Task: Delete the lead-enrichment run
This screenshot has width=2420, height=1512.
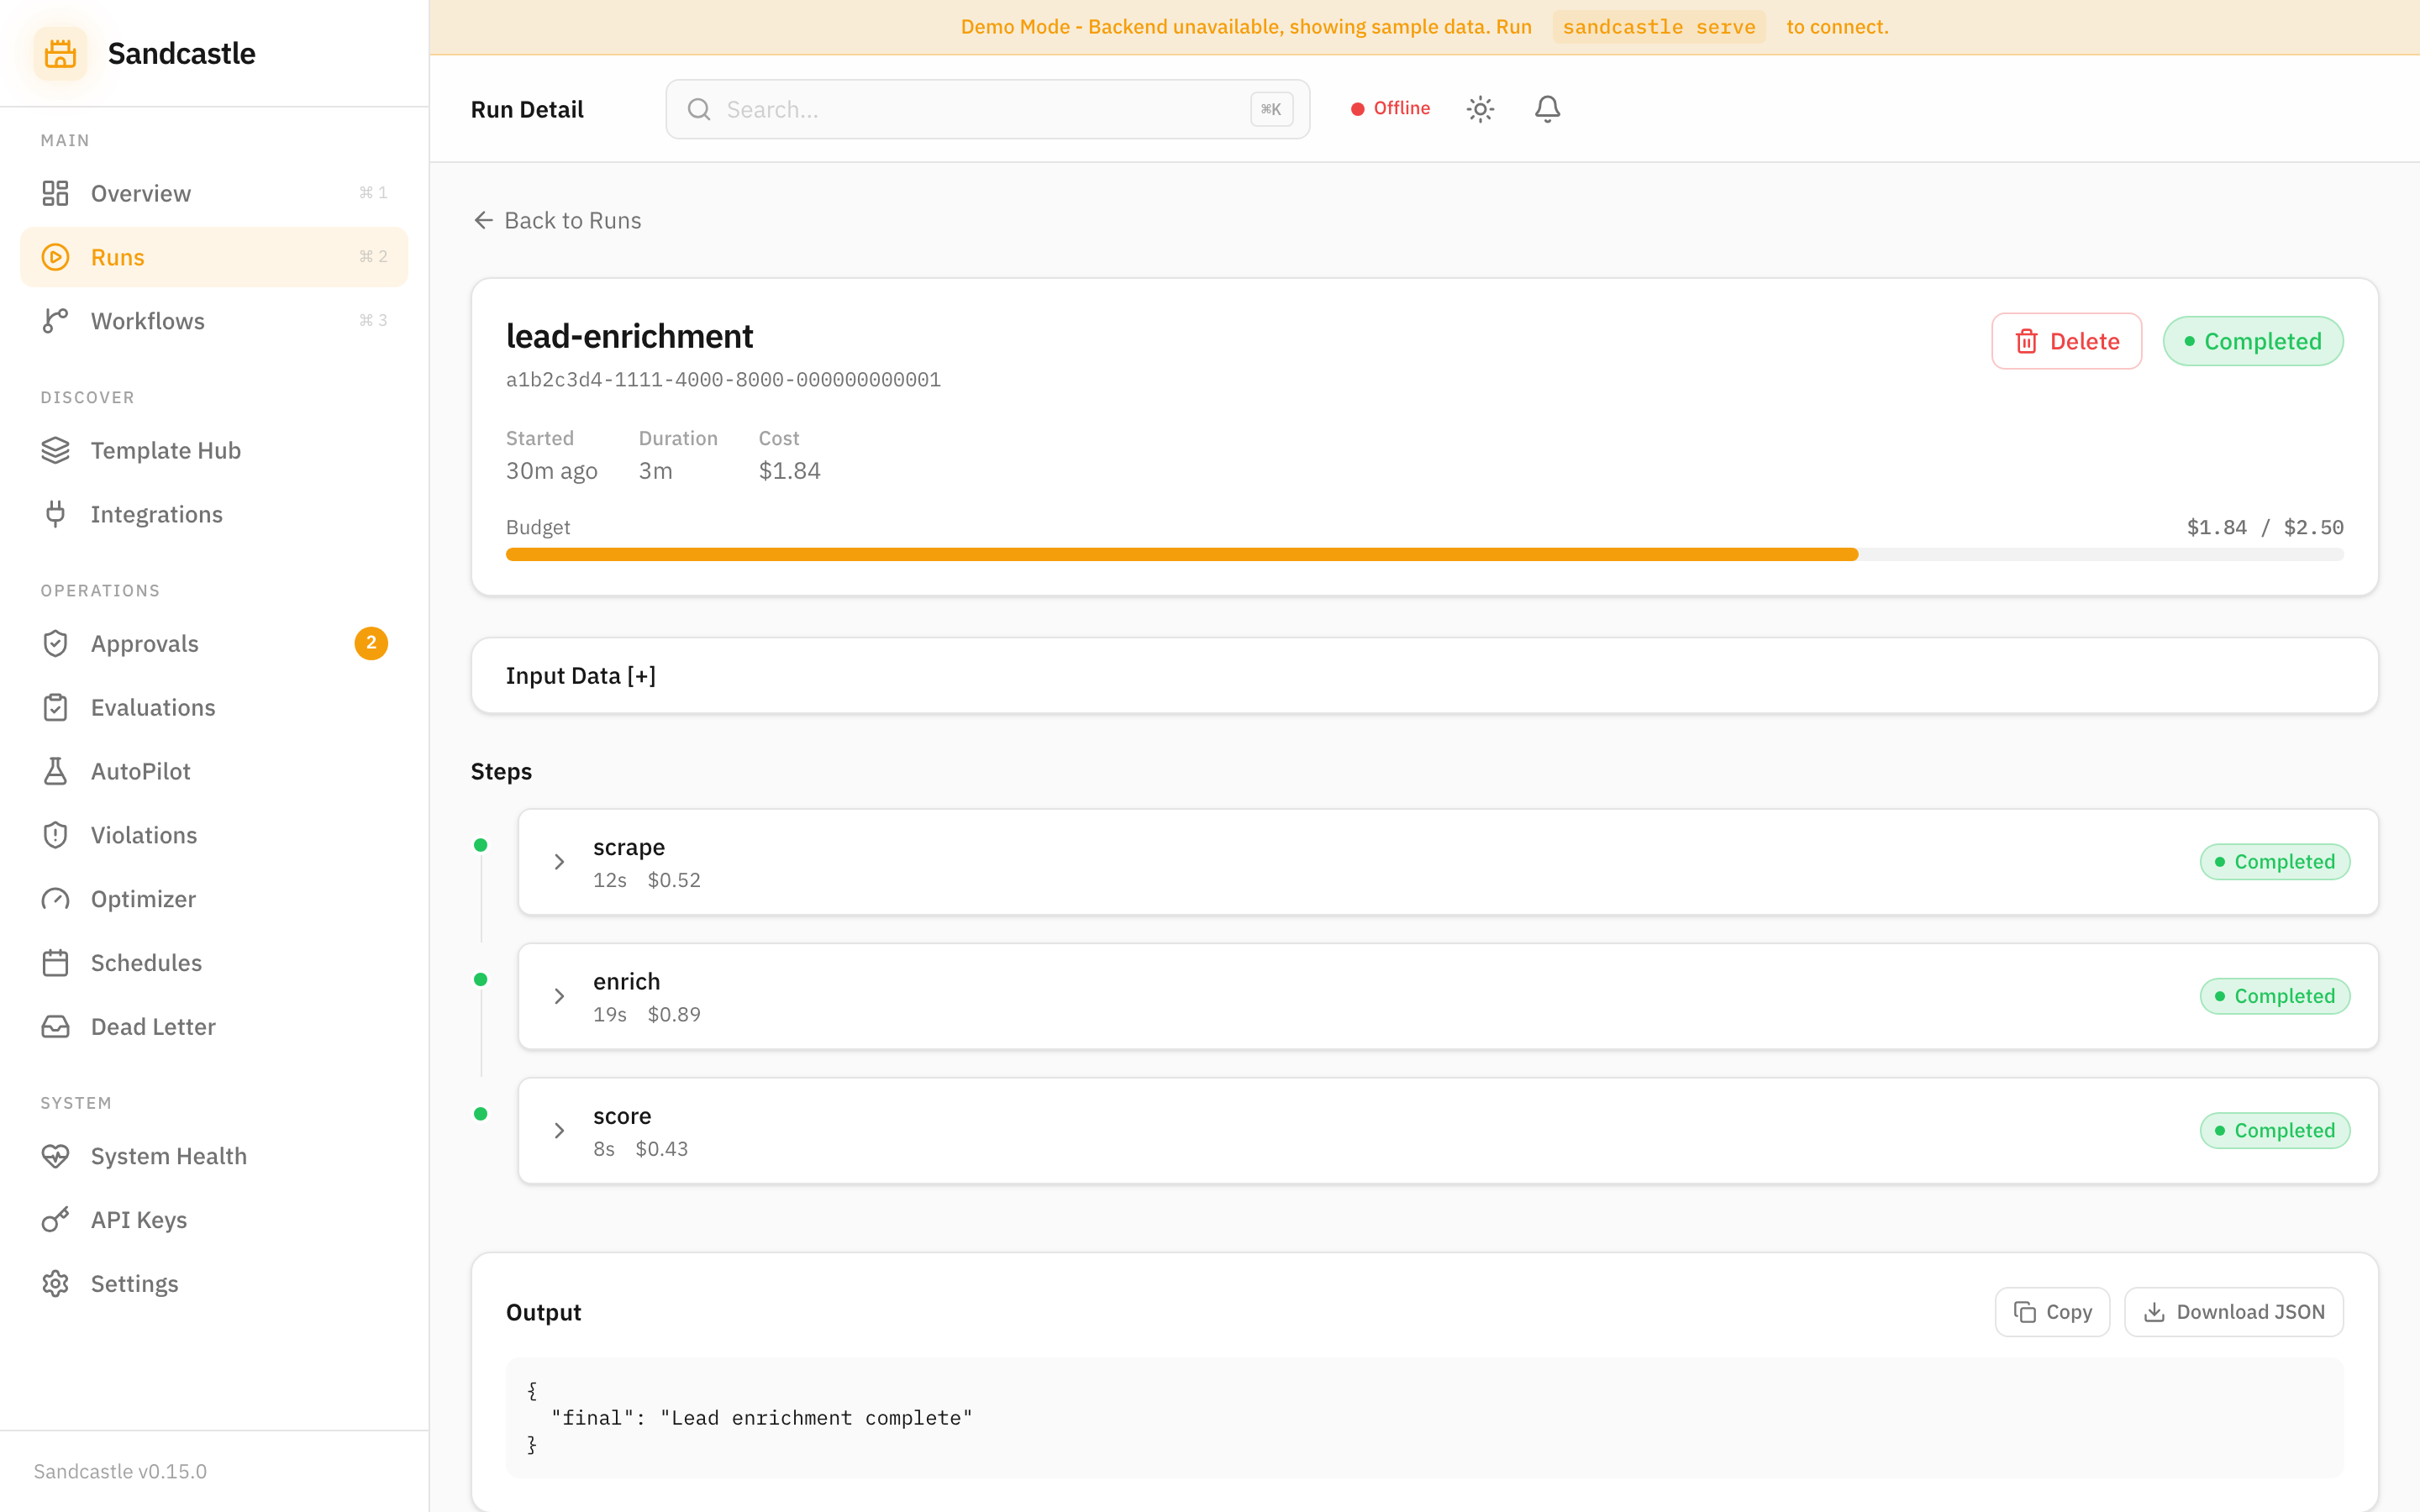Action: 2066,341
